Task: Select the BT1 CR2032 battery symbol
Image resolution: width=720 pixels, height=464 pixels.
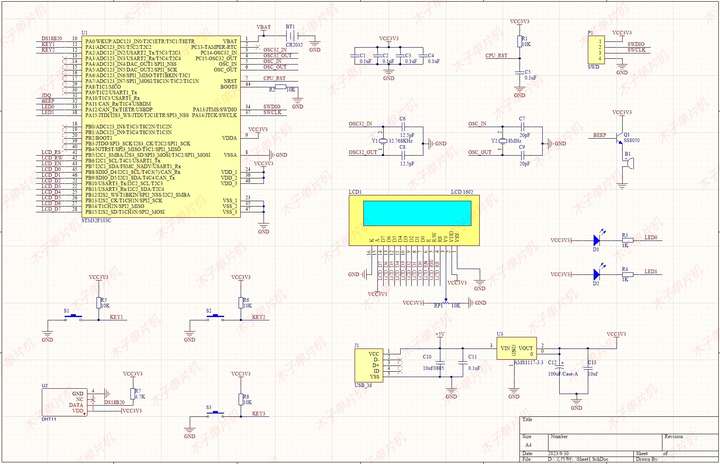Action: [x=291, y=36]
